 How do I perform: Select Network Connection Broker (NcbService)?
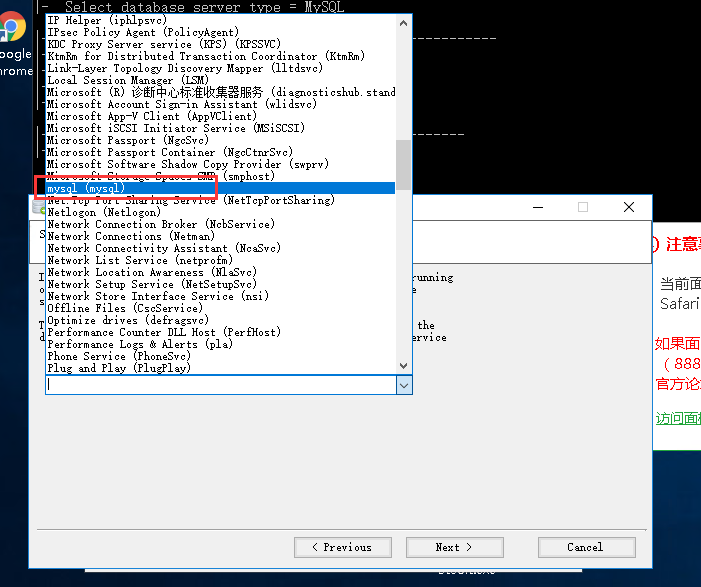tap(221, 224)
